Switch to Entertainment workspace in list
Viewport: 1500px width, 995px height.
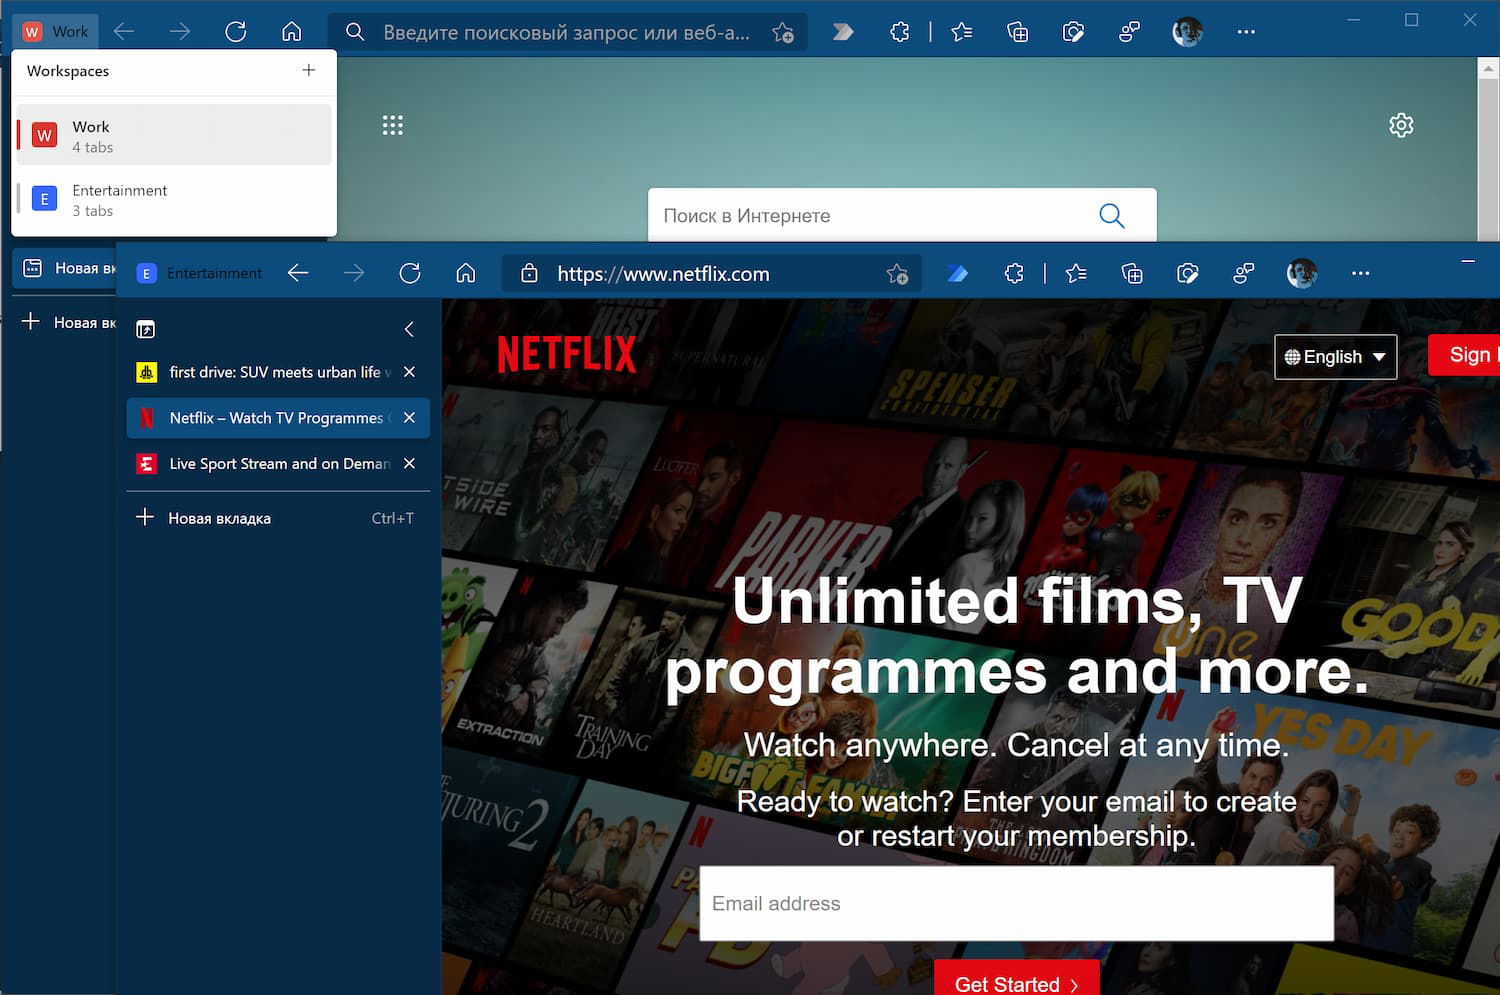point(174,199)
